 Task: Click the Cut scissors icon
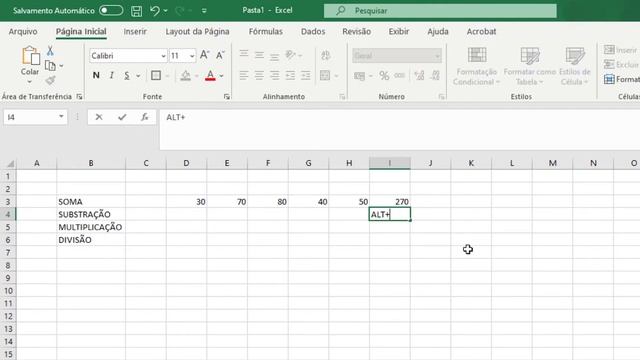[x=50, y=51]
